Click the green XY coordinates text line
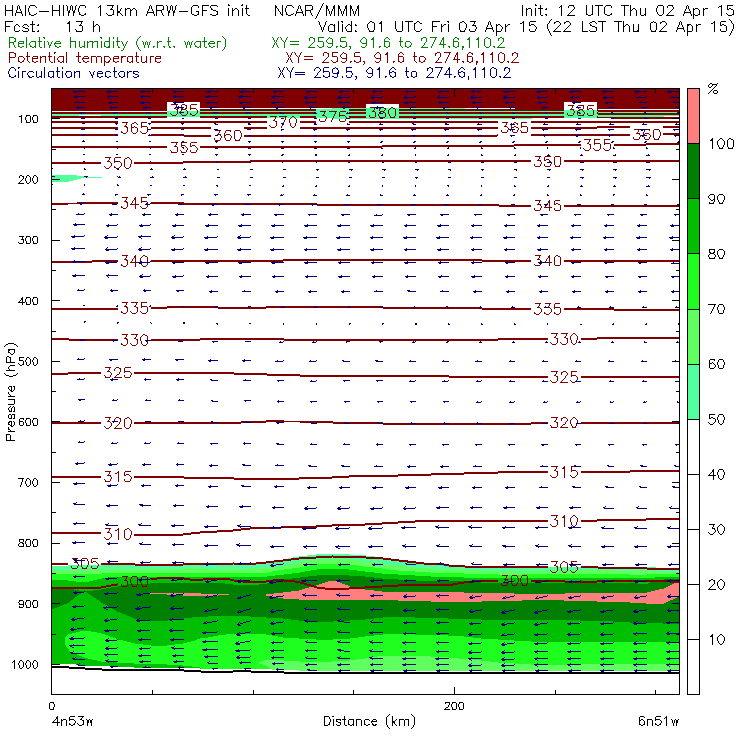The image size is (740, 740). coord(388,43)
